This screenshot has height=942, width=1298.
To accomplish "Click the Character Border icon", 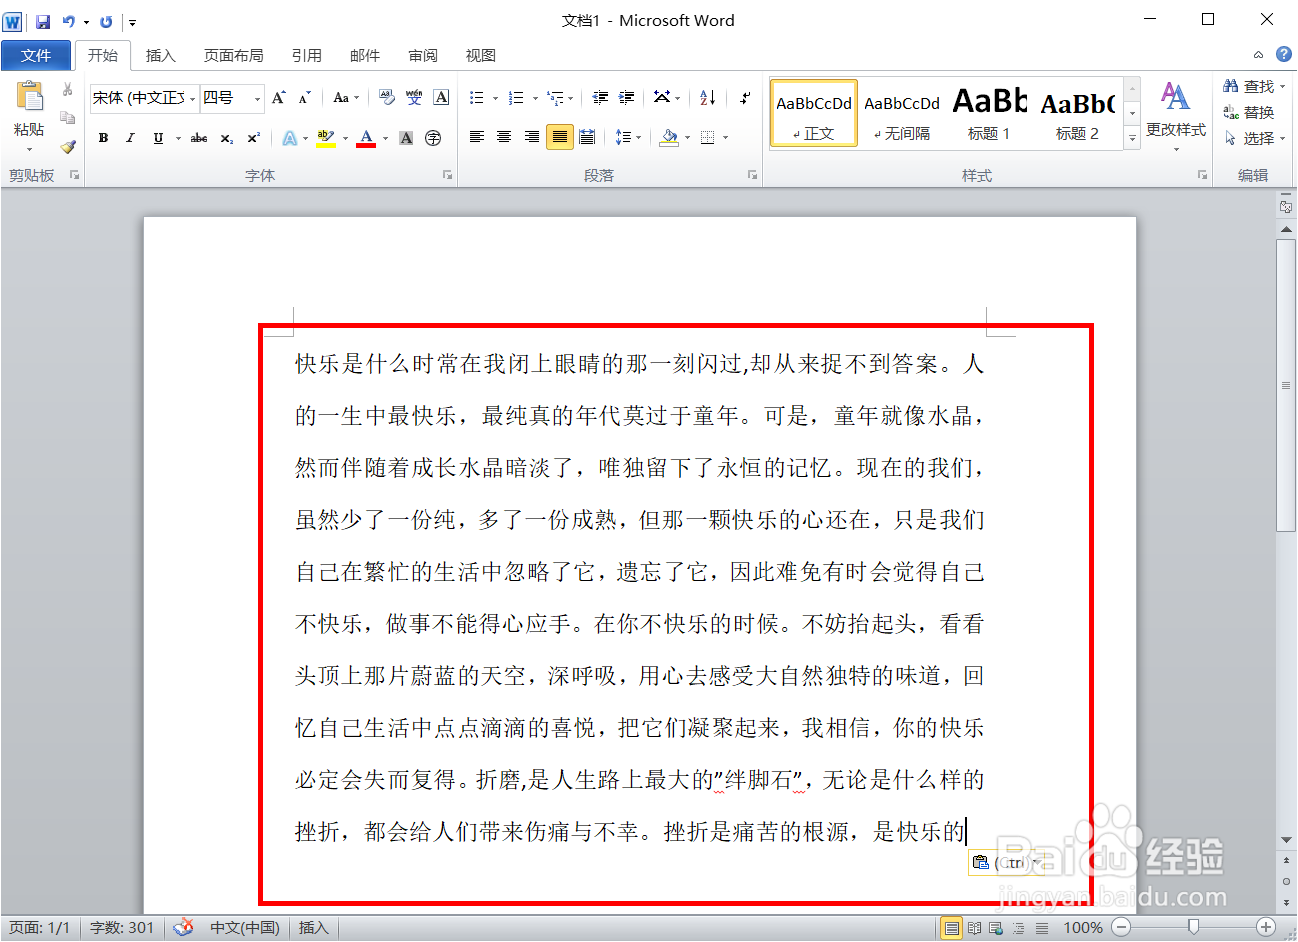I will [x=441, y=97].
